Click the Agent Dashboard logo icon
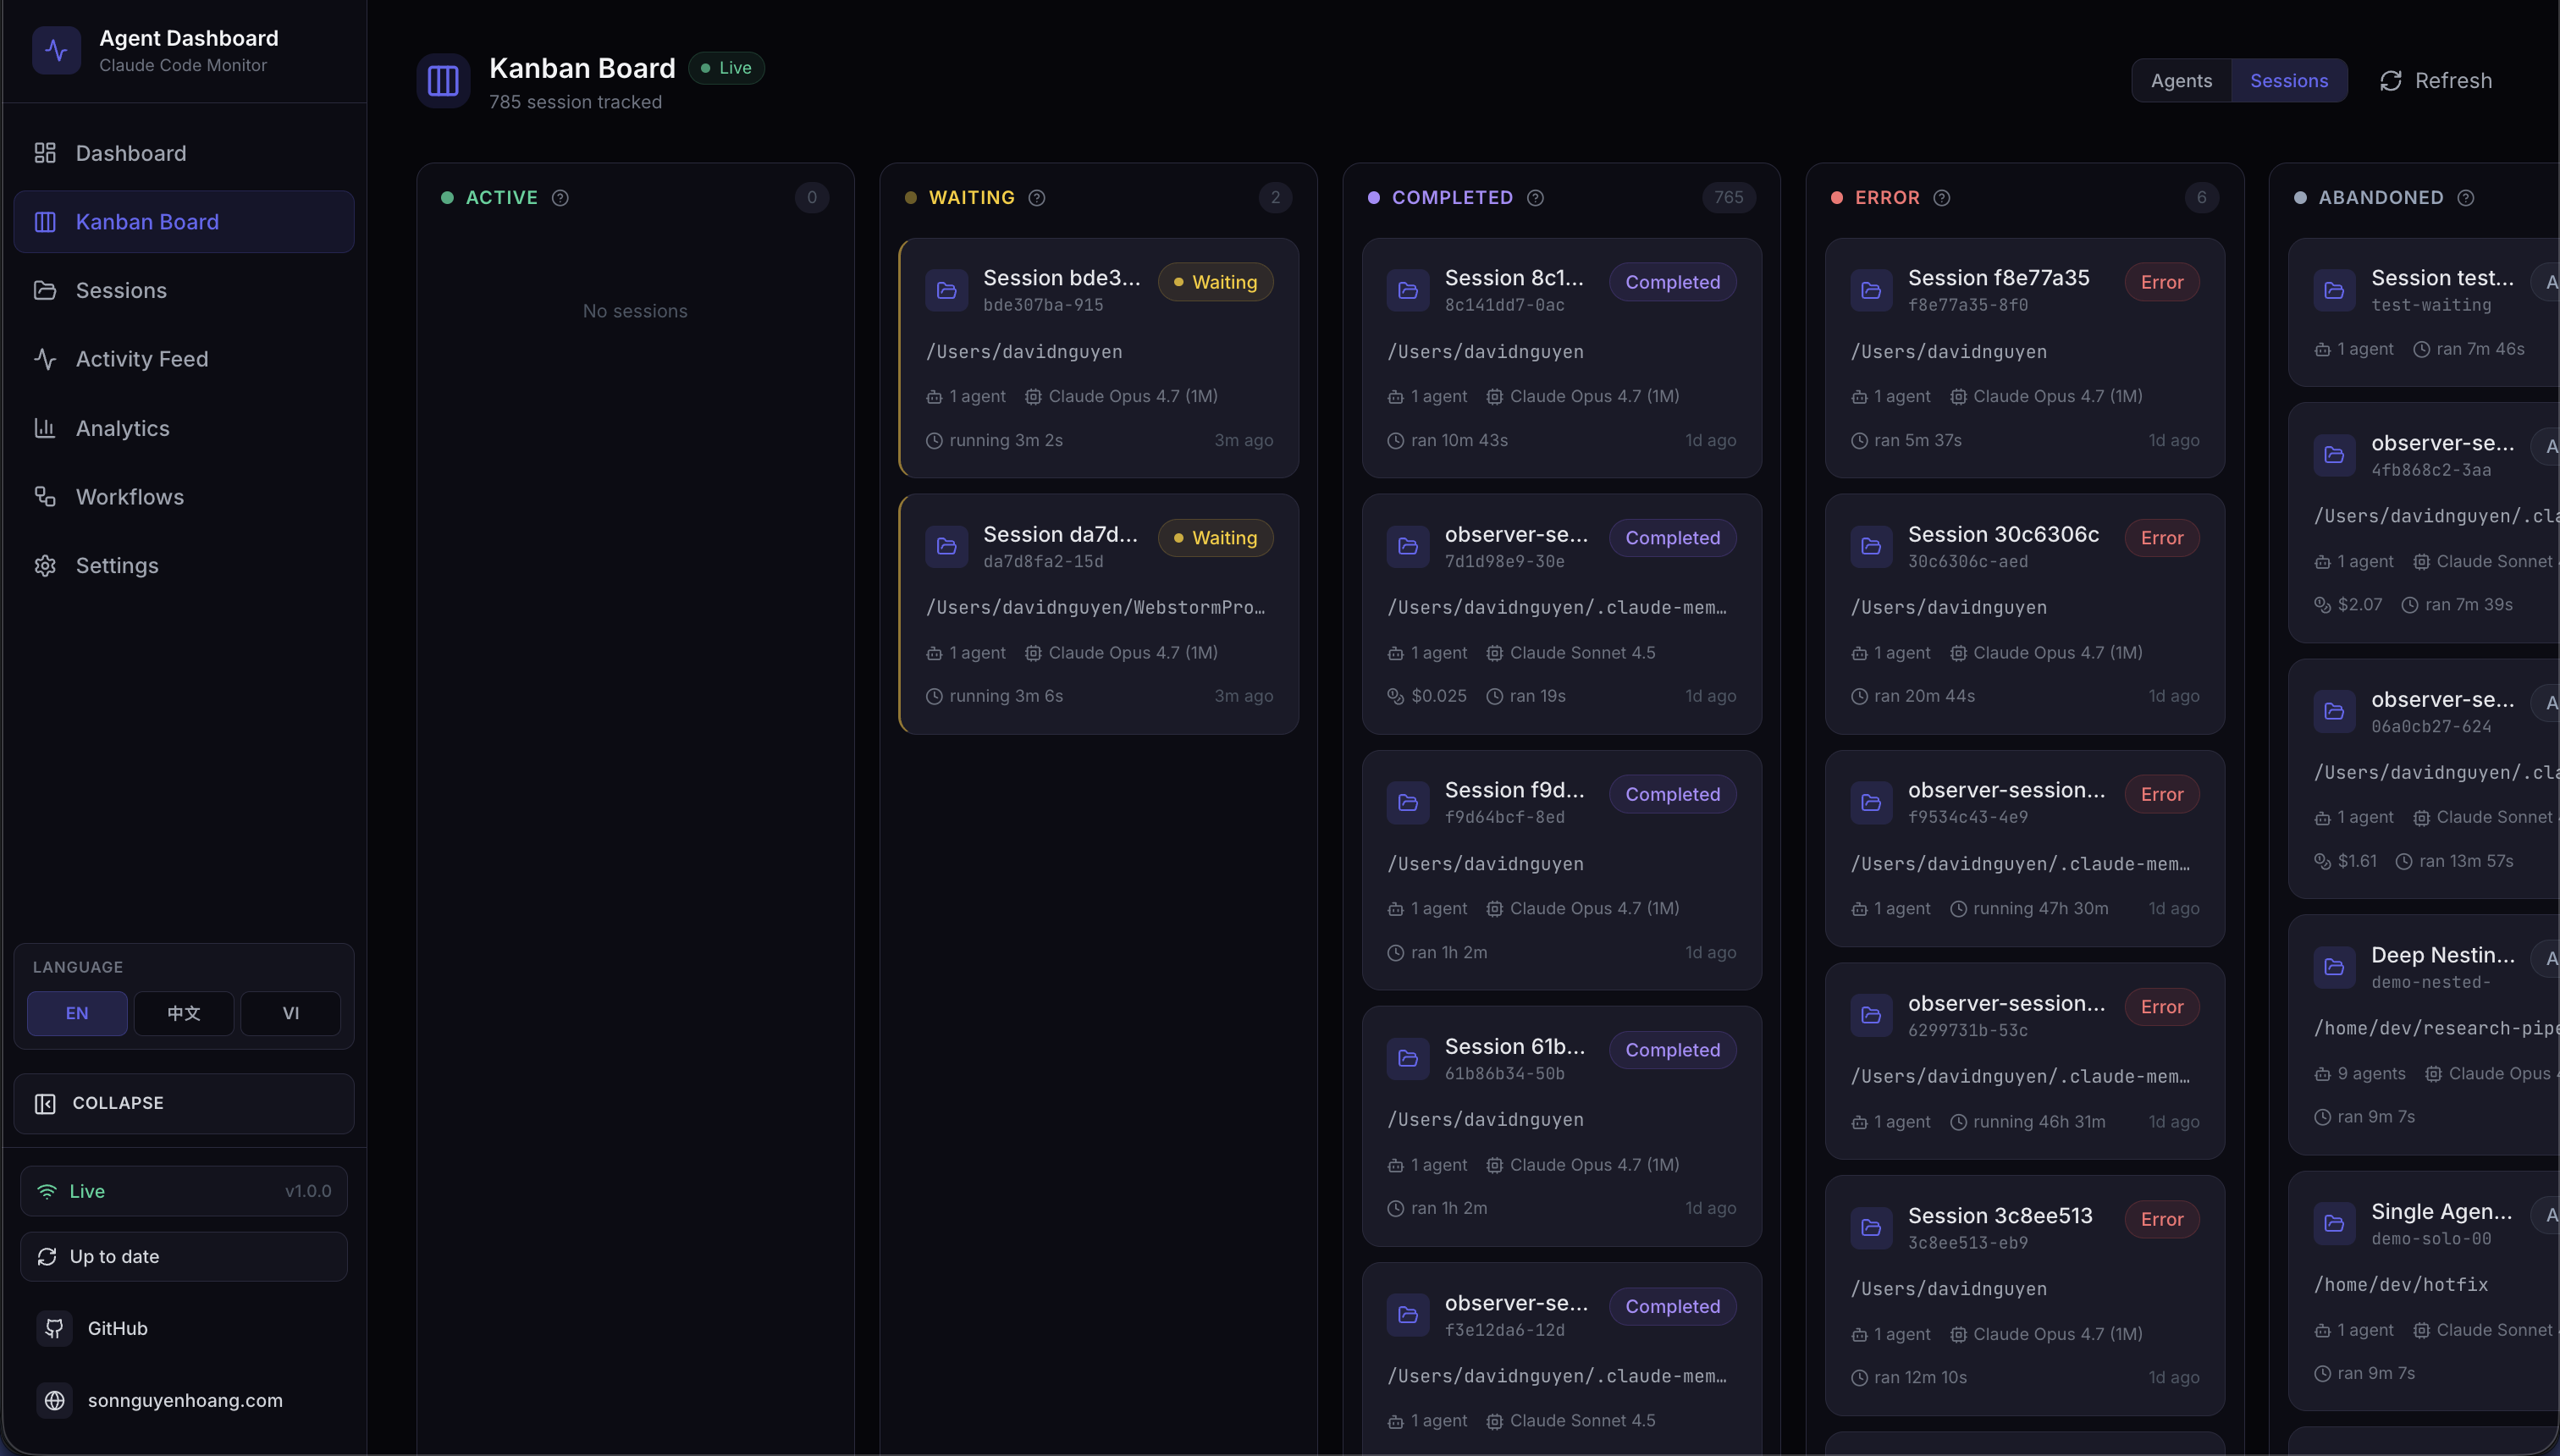 click(x=56, y=50)
